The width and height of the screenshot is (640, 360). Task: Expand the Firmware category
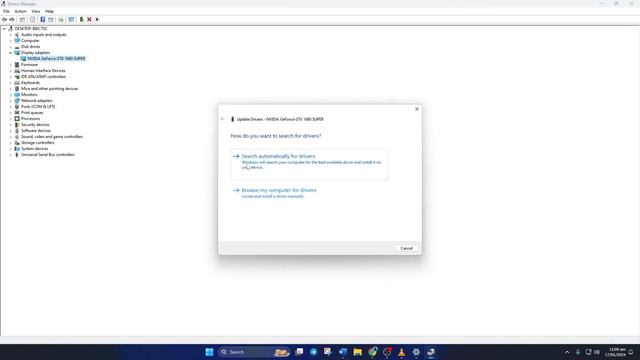click(11, 64)
